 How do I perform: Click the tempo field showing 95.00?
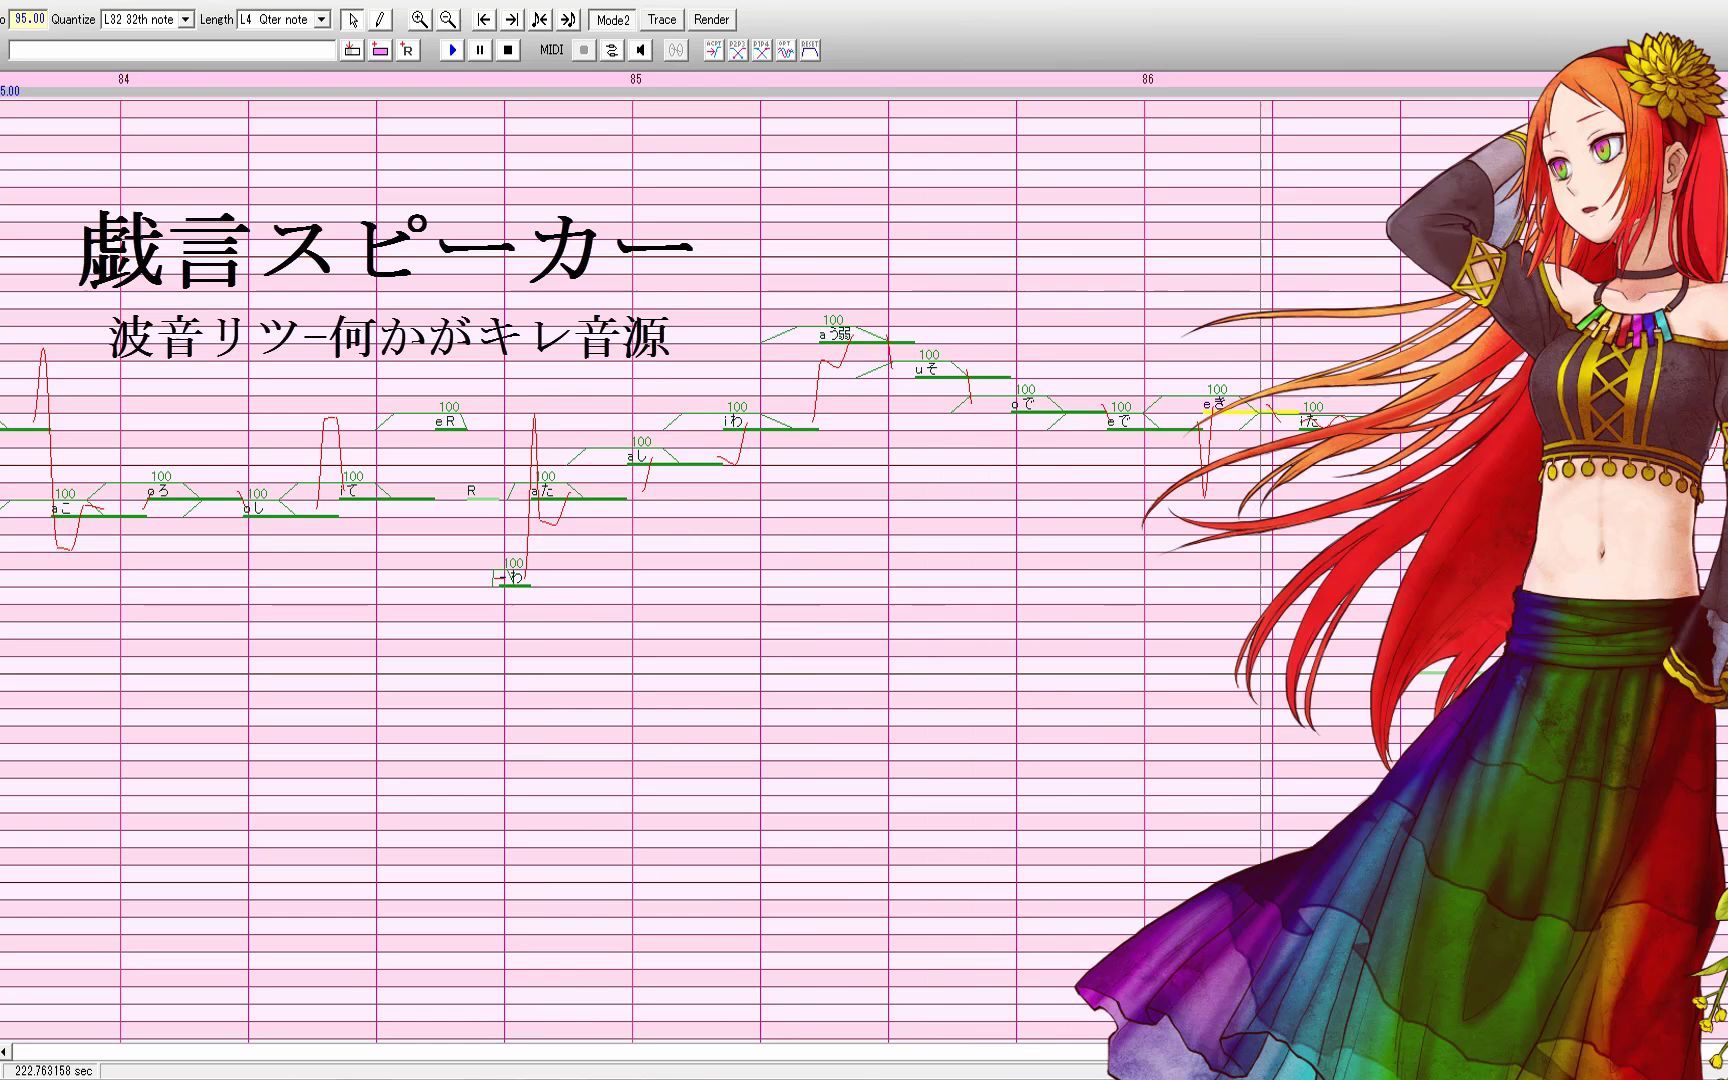[x=28, y=19]
